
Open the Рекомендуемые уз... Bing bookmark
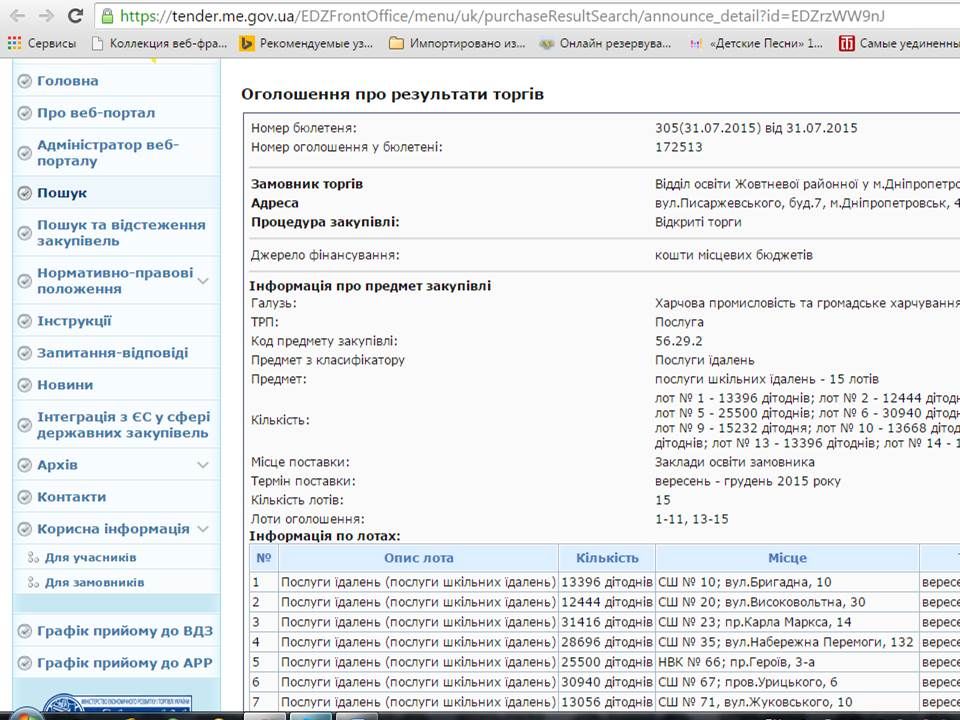coord(306,43)
